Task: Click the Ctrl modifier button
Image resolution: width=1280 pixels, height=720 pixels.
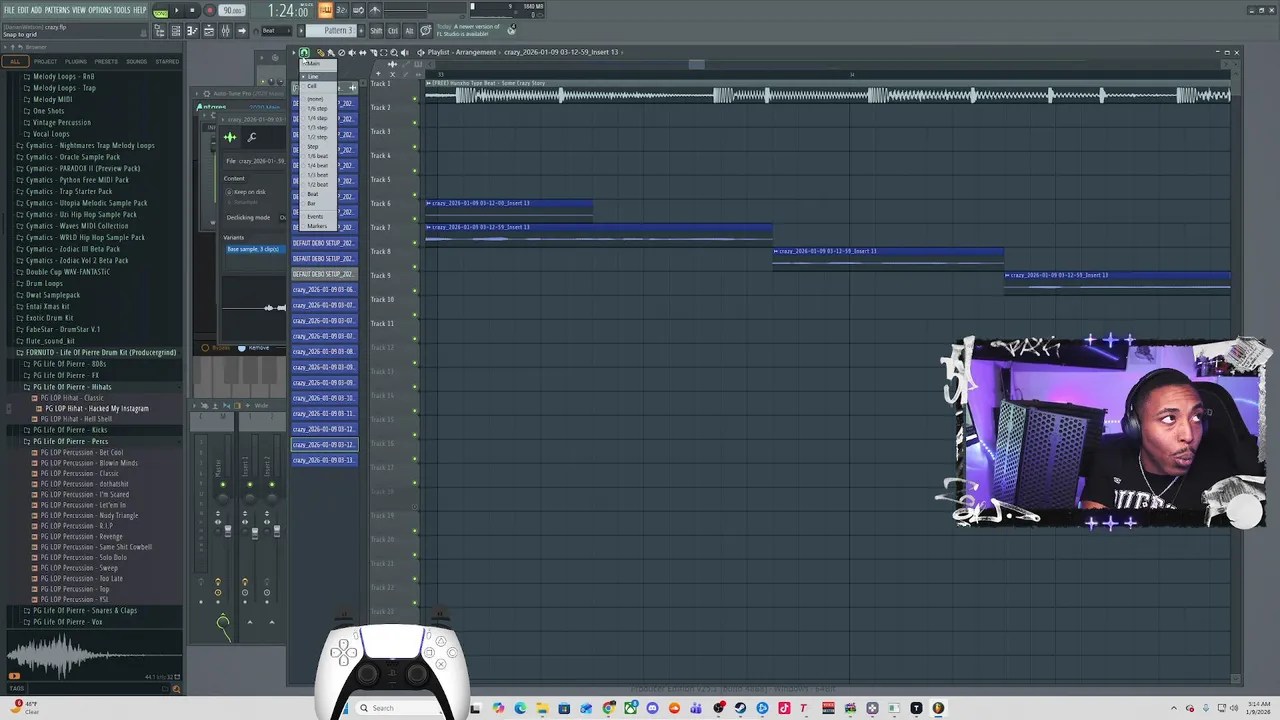Action: [x=393, y=31]
